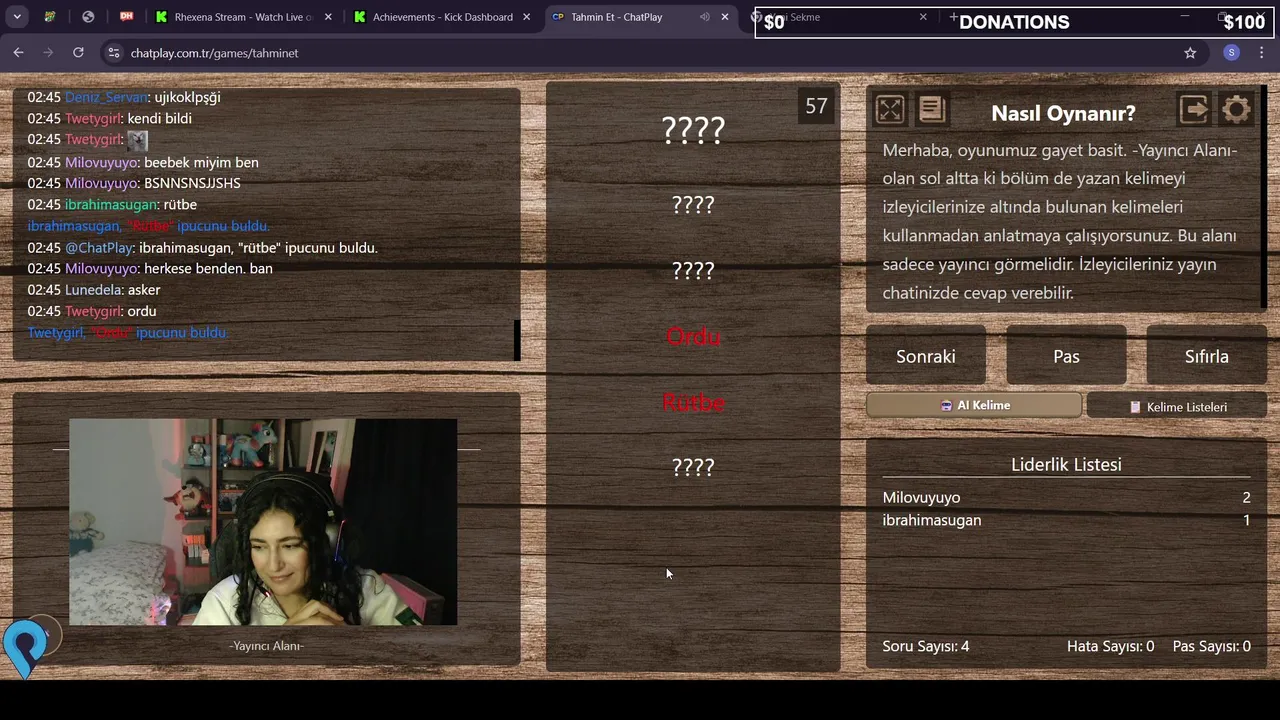Screen dimensions: 1280x720
Task: Click the Sonraki button
Action: click(926, 356)
